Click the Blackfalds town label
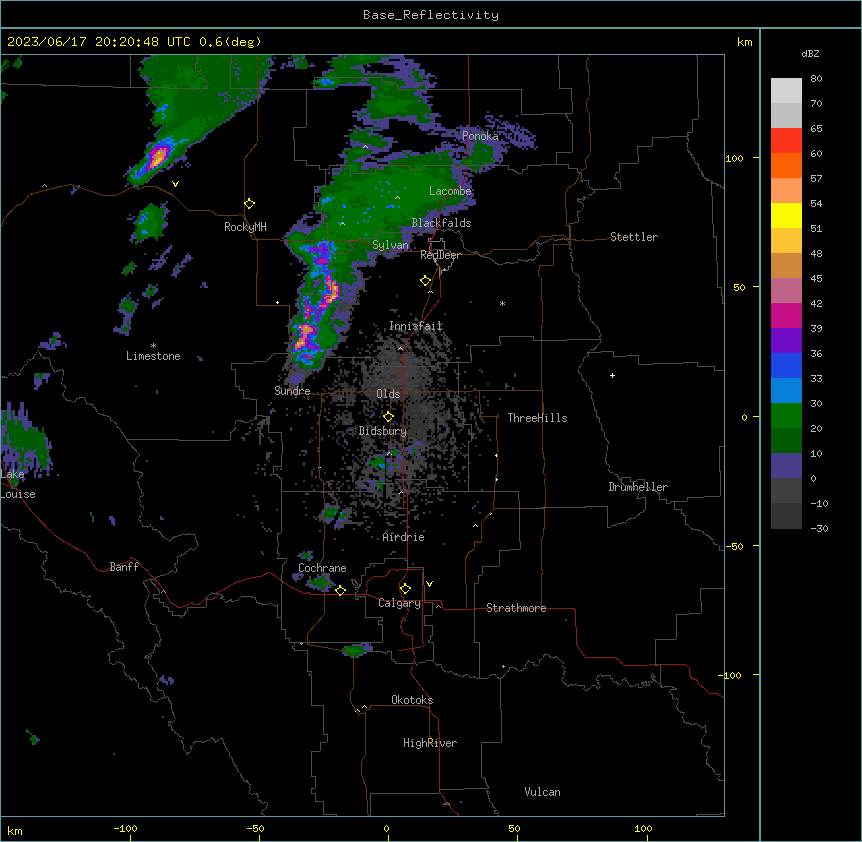This screenshot has height=842, width=862. (441, 223)
